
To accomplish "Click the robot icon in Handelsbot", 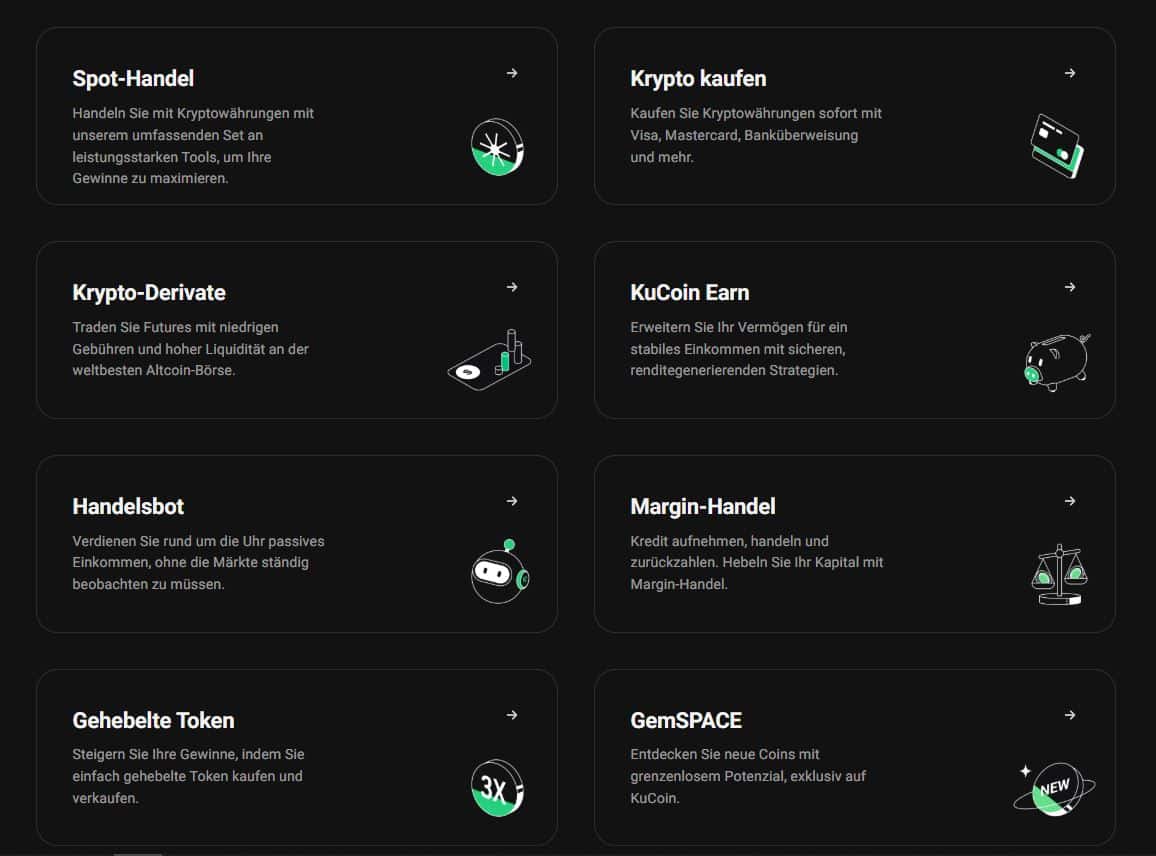I will pos(499,573).
